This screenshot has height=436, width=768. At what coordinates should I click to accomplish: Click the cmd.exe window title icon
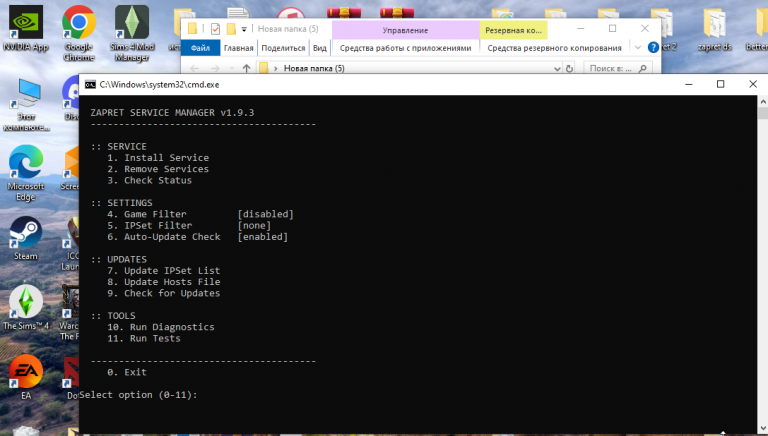tap(90, 85)
